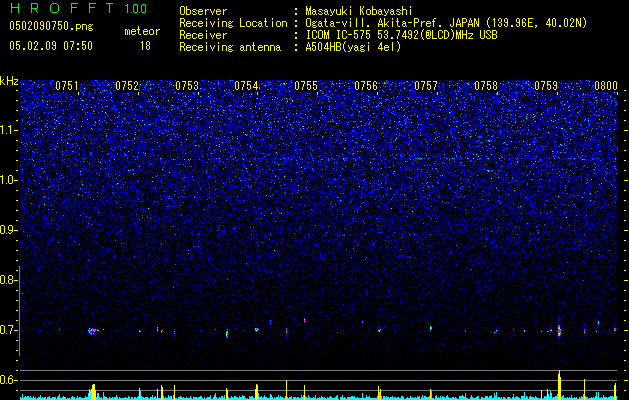The image size is (629, 400).
Task: Click the HROFFT program title
Action: click(x=63, y=8)
